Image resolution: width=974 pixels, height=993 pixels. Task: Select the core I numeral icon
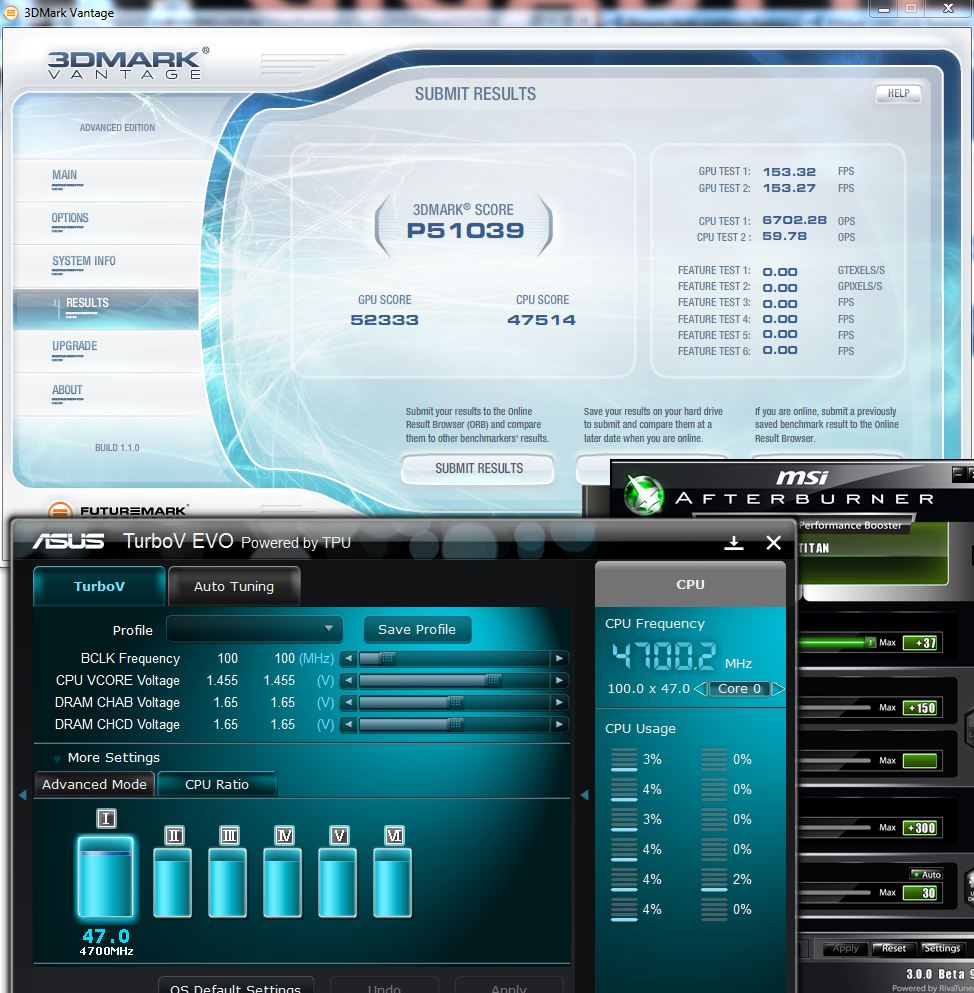(106, 819)
